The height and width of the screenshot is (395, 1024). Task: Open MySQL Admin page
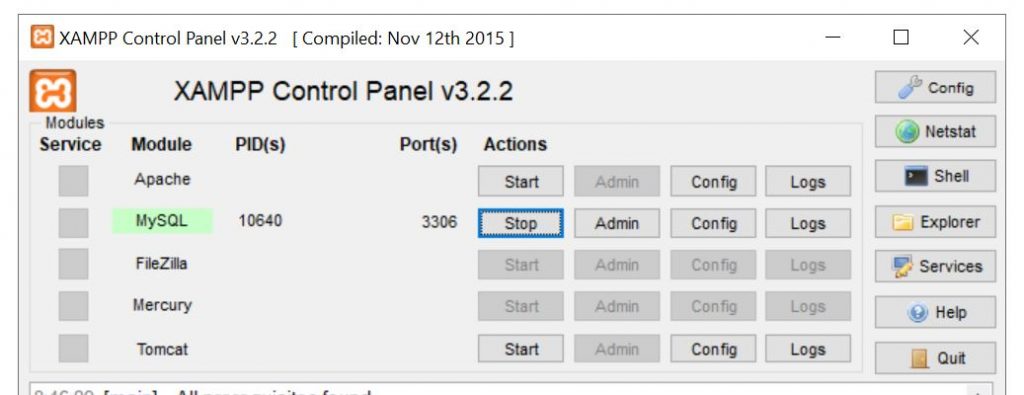[x=616, y=223]
